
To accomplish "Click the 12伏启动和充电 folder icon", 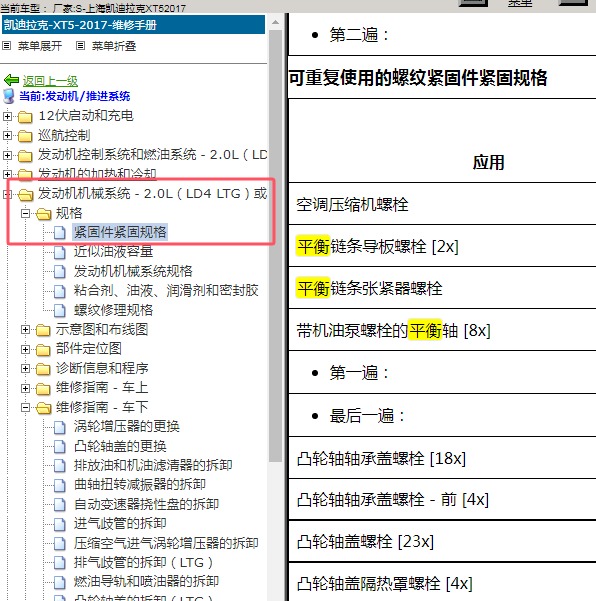I will tap(25, 117).
